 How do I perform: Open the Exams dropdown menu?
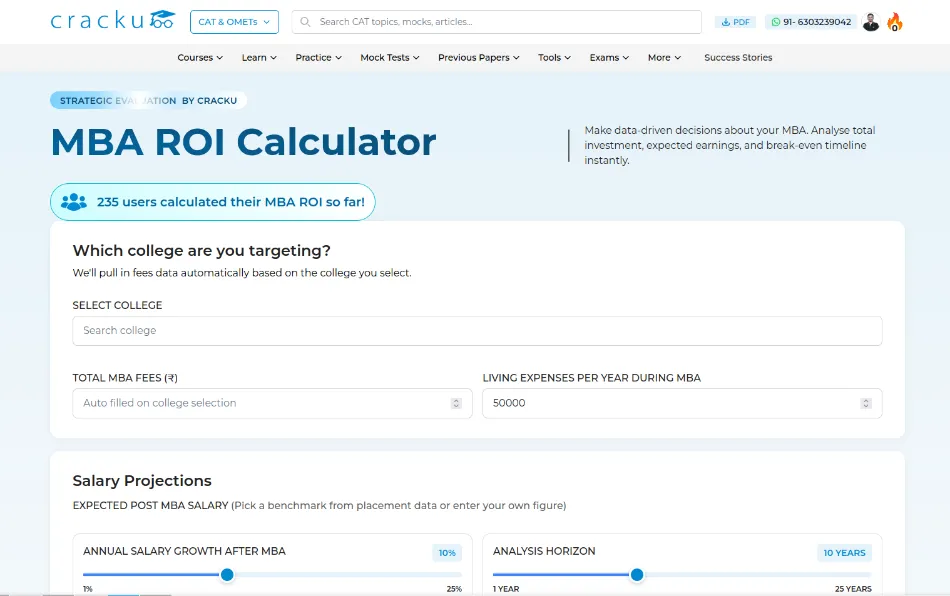[610, 58]
